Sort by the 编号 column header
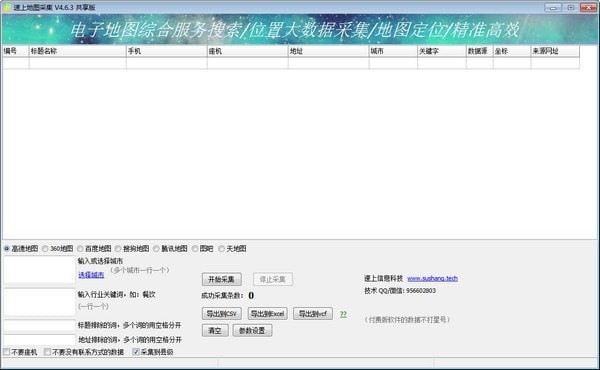 point(15,51)
